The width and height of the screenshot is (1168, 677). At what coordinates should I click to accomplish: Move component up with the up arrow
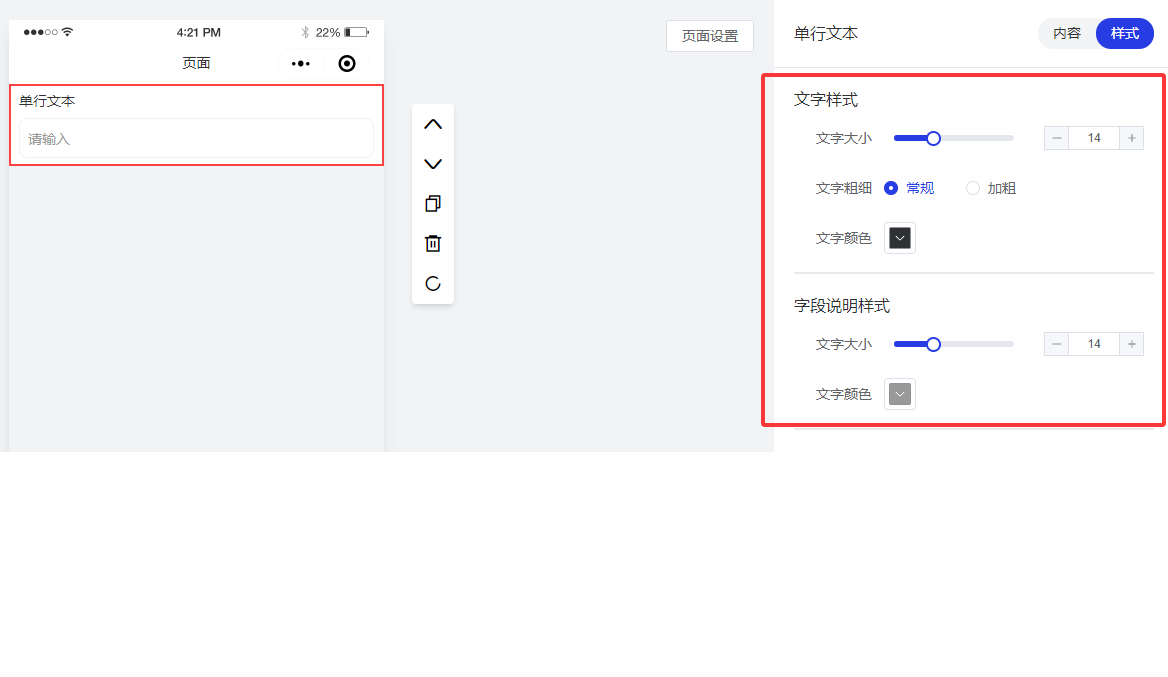tap(433, 124)
